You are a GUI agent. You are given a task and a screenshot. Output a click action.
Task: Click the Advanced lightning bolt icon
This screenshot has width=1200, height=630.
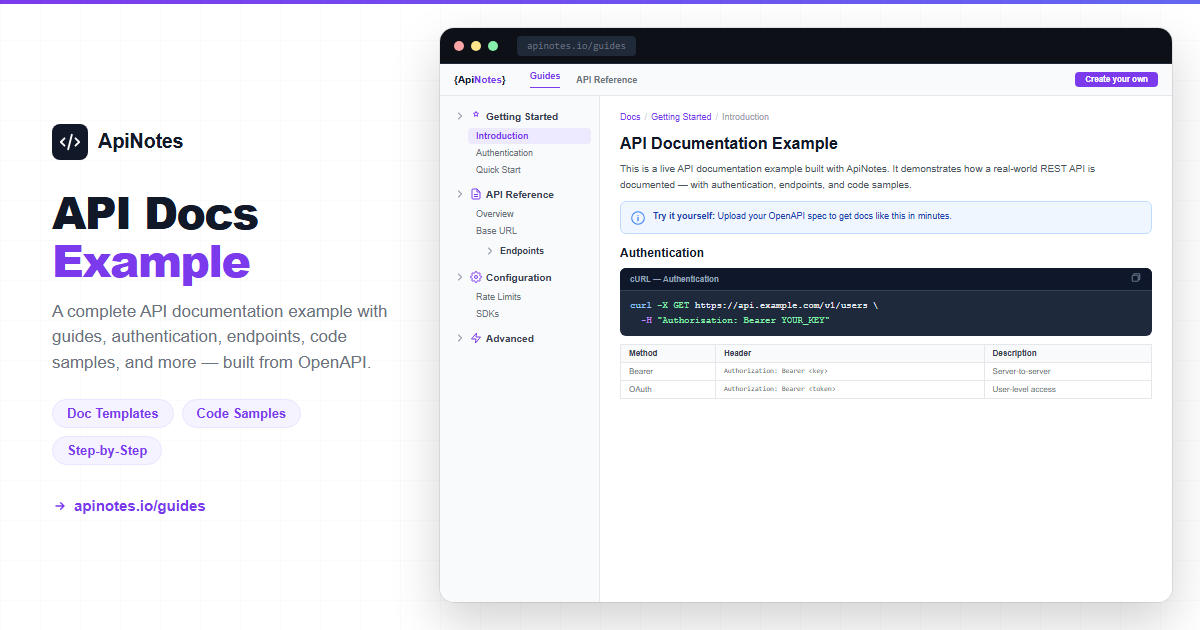(476, 339)
